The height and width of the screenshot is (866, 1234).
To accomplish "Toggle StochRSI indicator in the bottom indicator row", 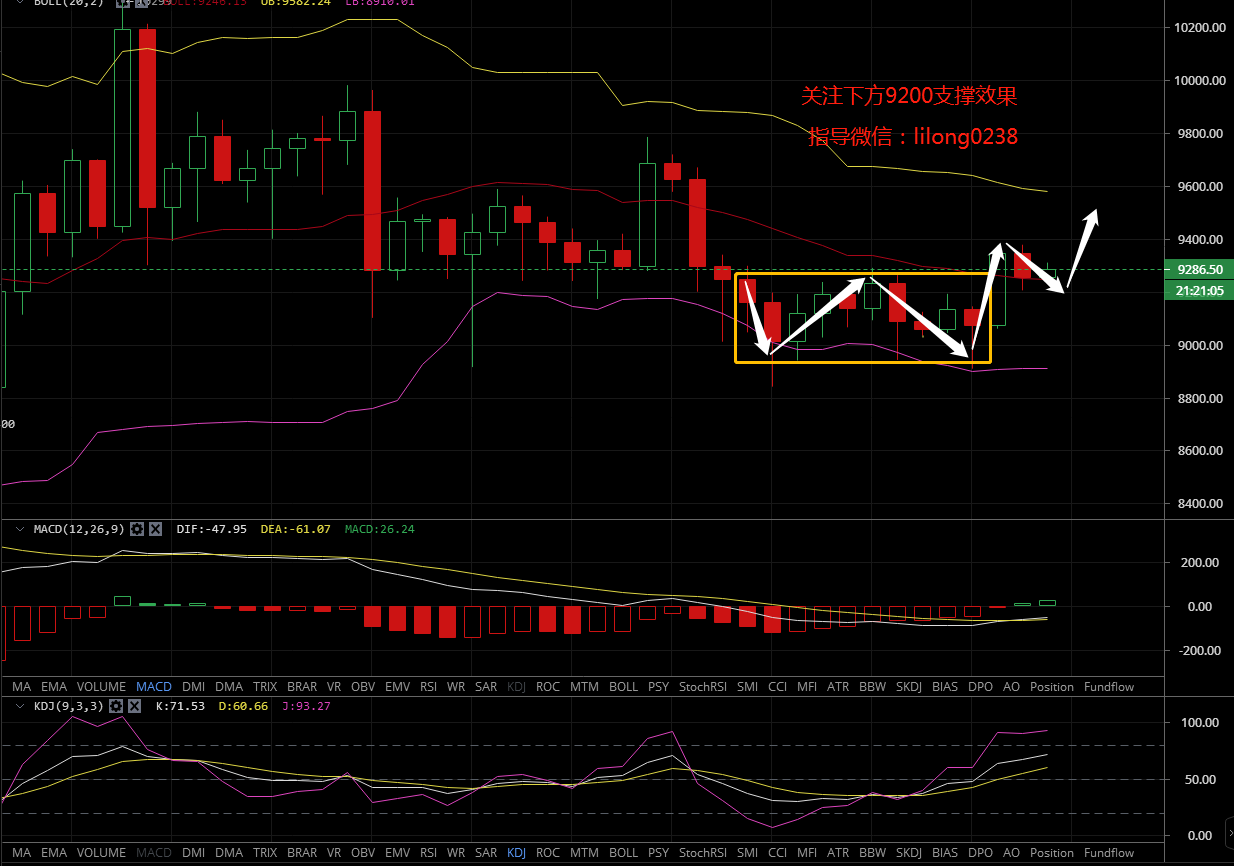I will click(703, 853).
